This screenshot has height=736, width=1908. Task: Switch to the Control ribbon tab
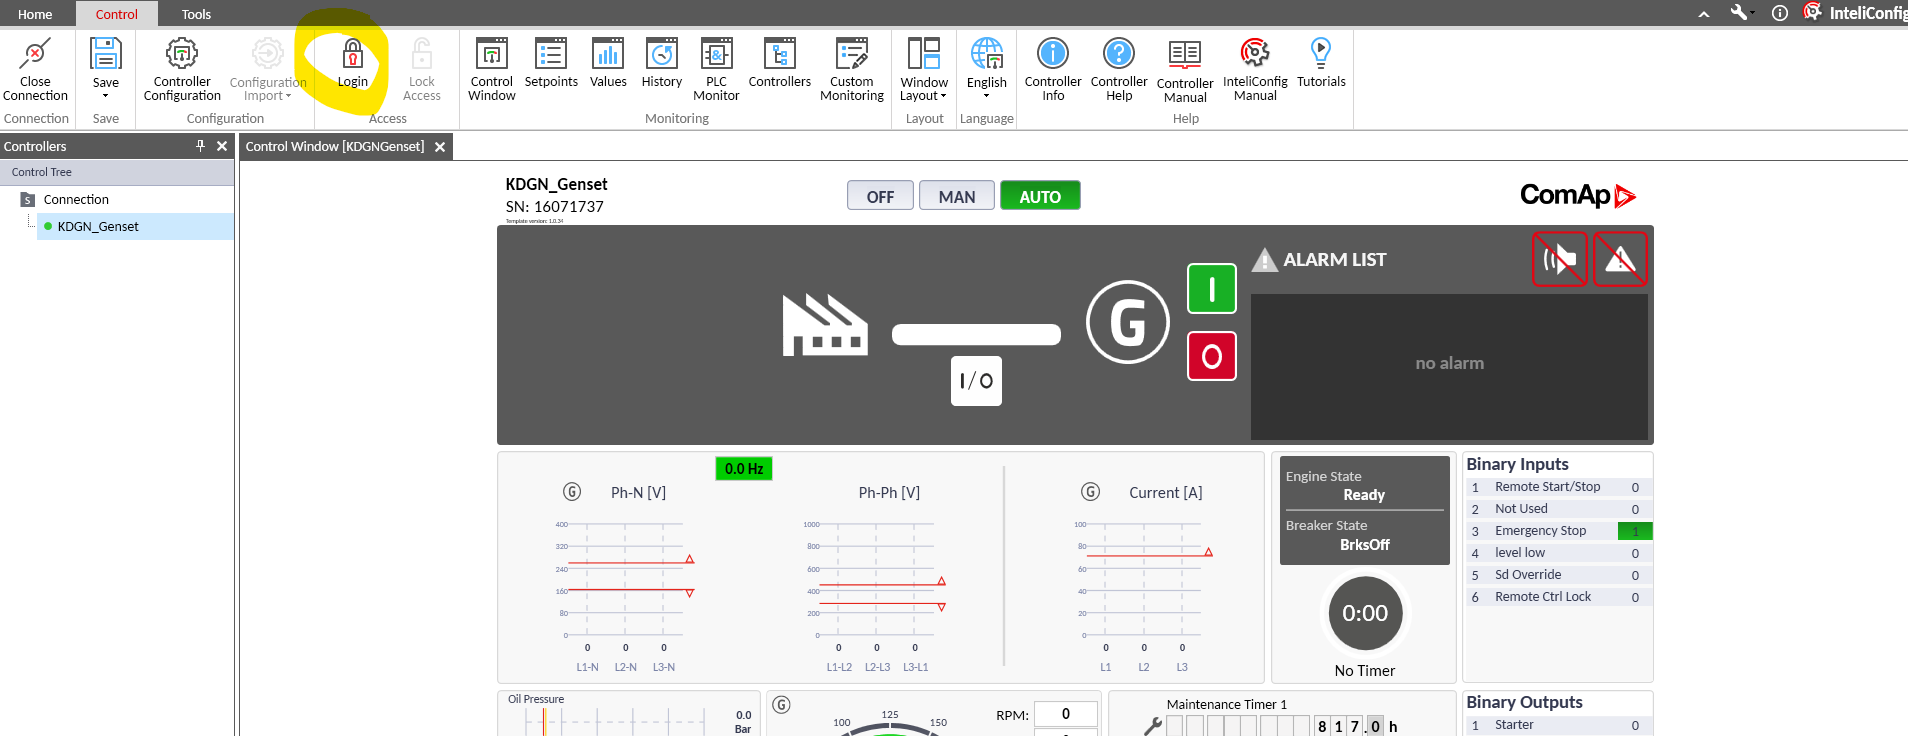117,14
